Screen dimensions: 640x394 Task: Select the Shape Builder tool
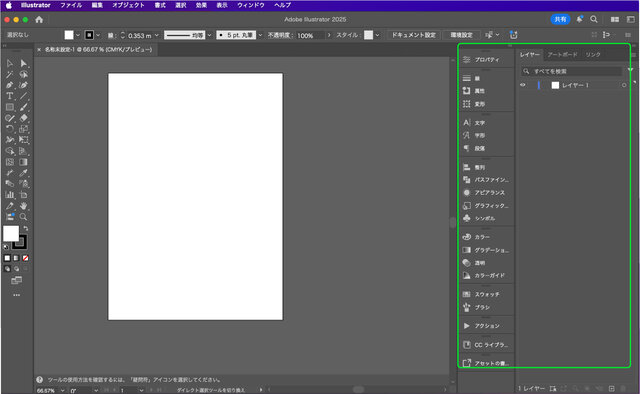[10, 151]
